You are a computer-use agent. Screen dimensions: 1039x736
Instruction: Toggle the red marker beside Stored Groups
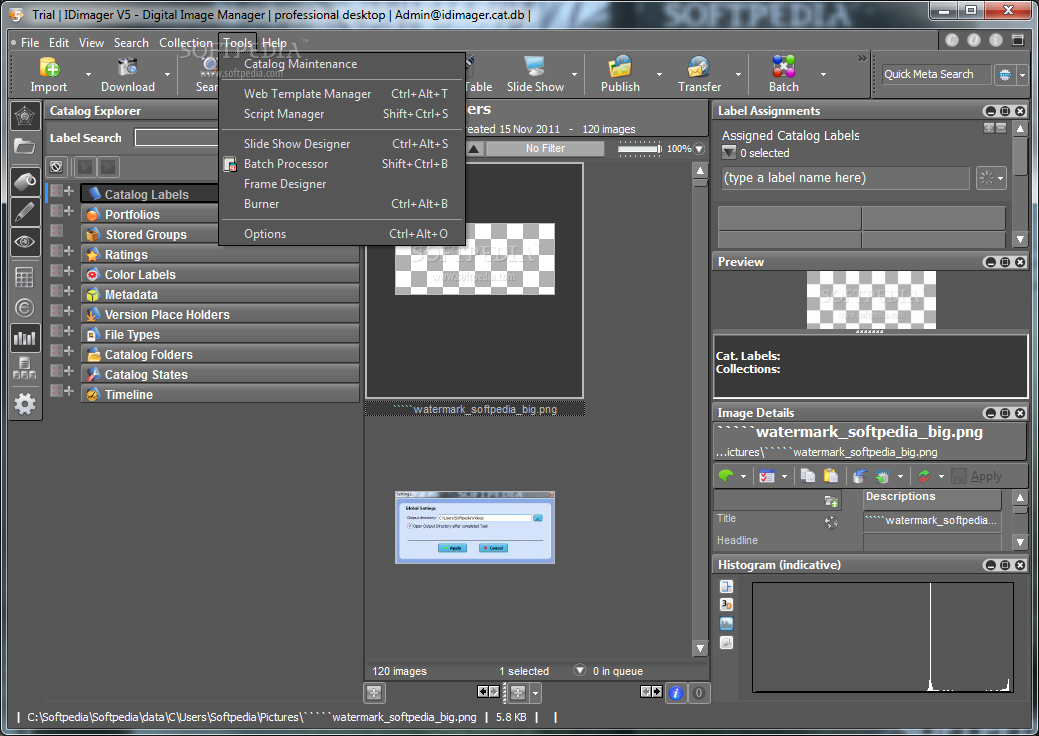tap(56, 231)
